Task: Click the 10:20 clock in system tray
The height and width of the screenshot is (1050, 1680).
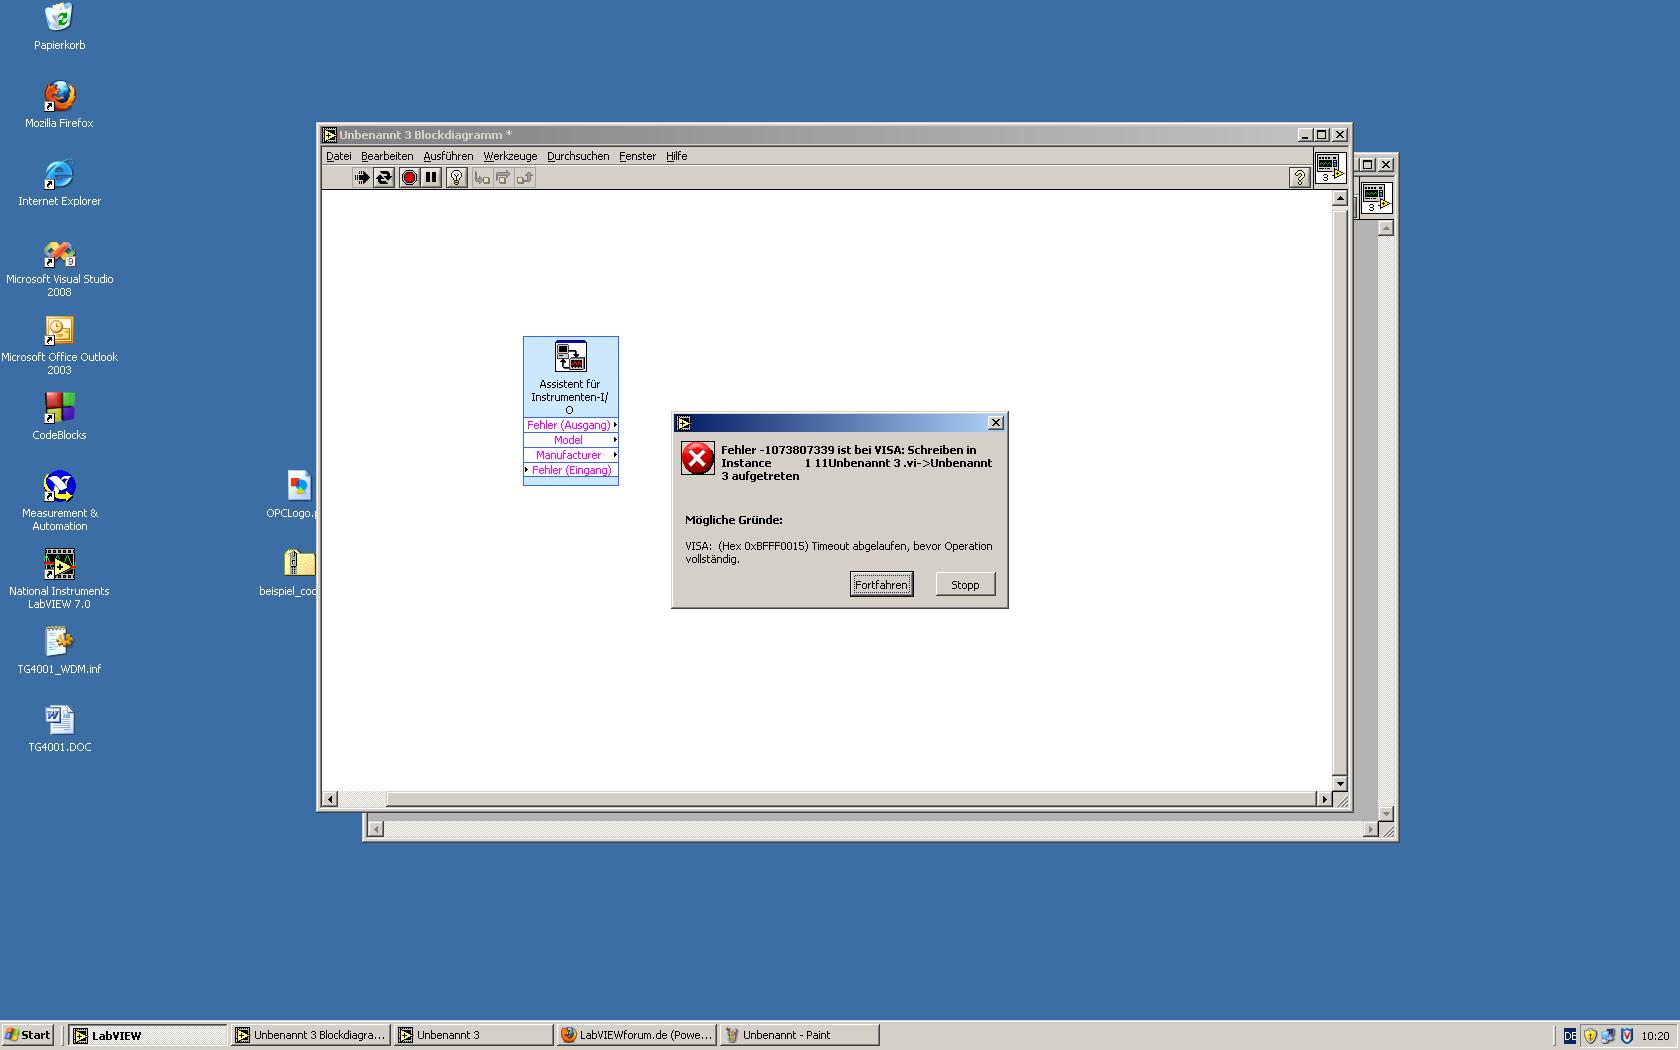Action: pyautogui.click(x=1655, y=1036)
